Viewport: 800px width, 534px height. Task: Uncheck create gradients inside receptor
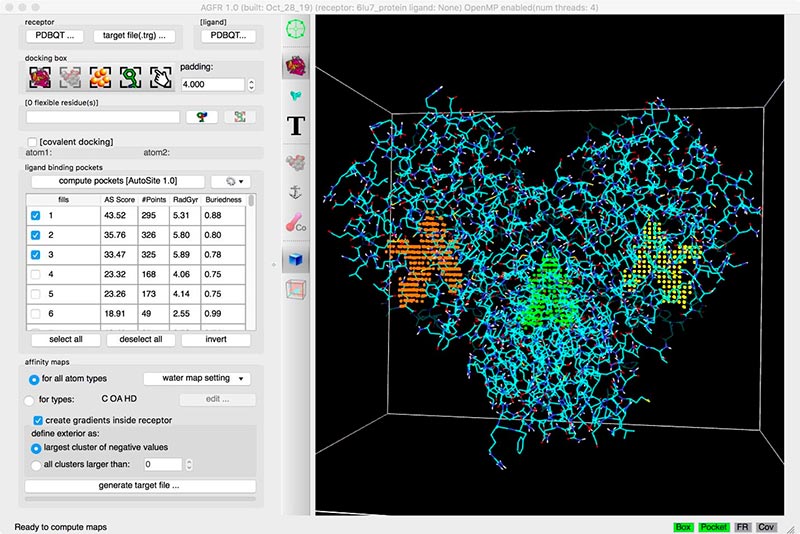pyautogui.click(x=39, y=420)
